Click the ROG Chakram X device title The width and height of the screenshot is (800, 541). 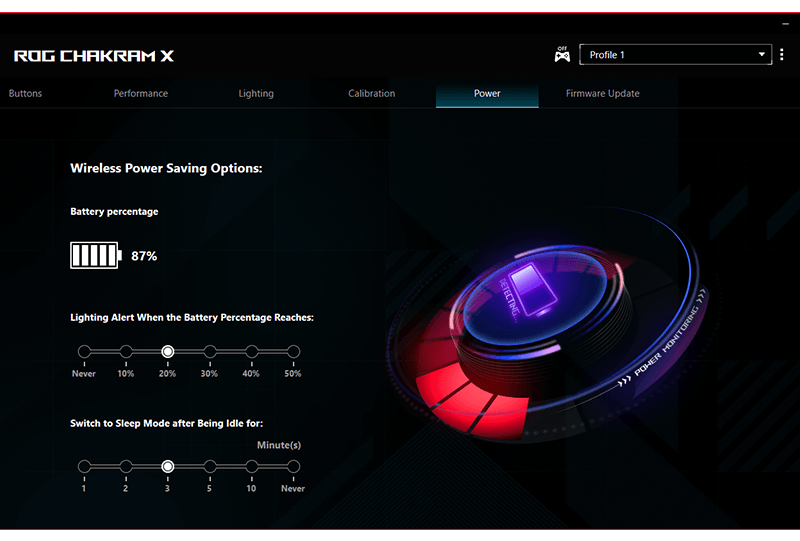coord(94,56)
